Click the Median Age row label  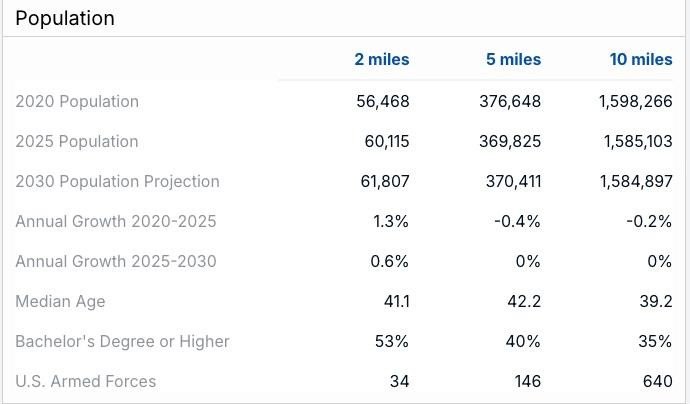coord(60,302)
